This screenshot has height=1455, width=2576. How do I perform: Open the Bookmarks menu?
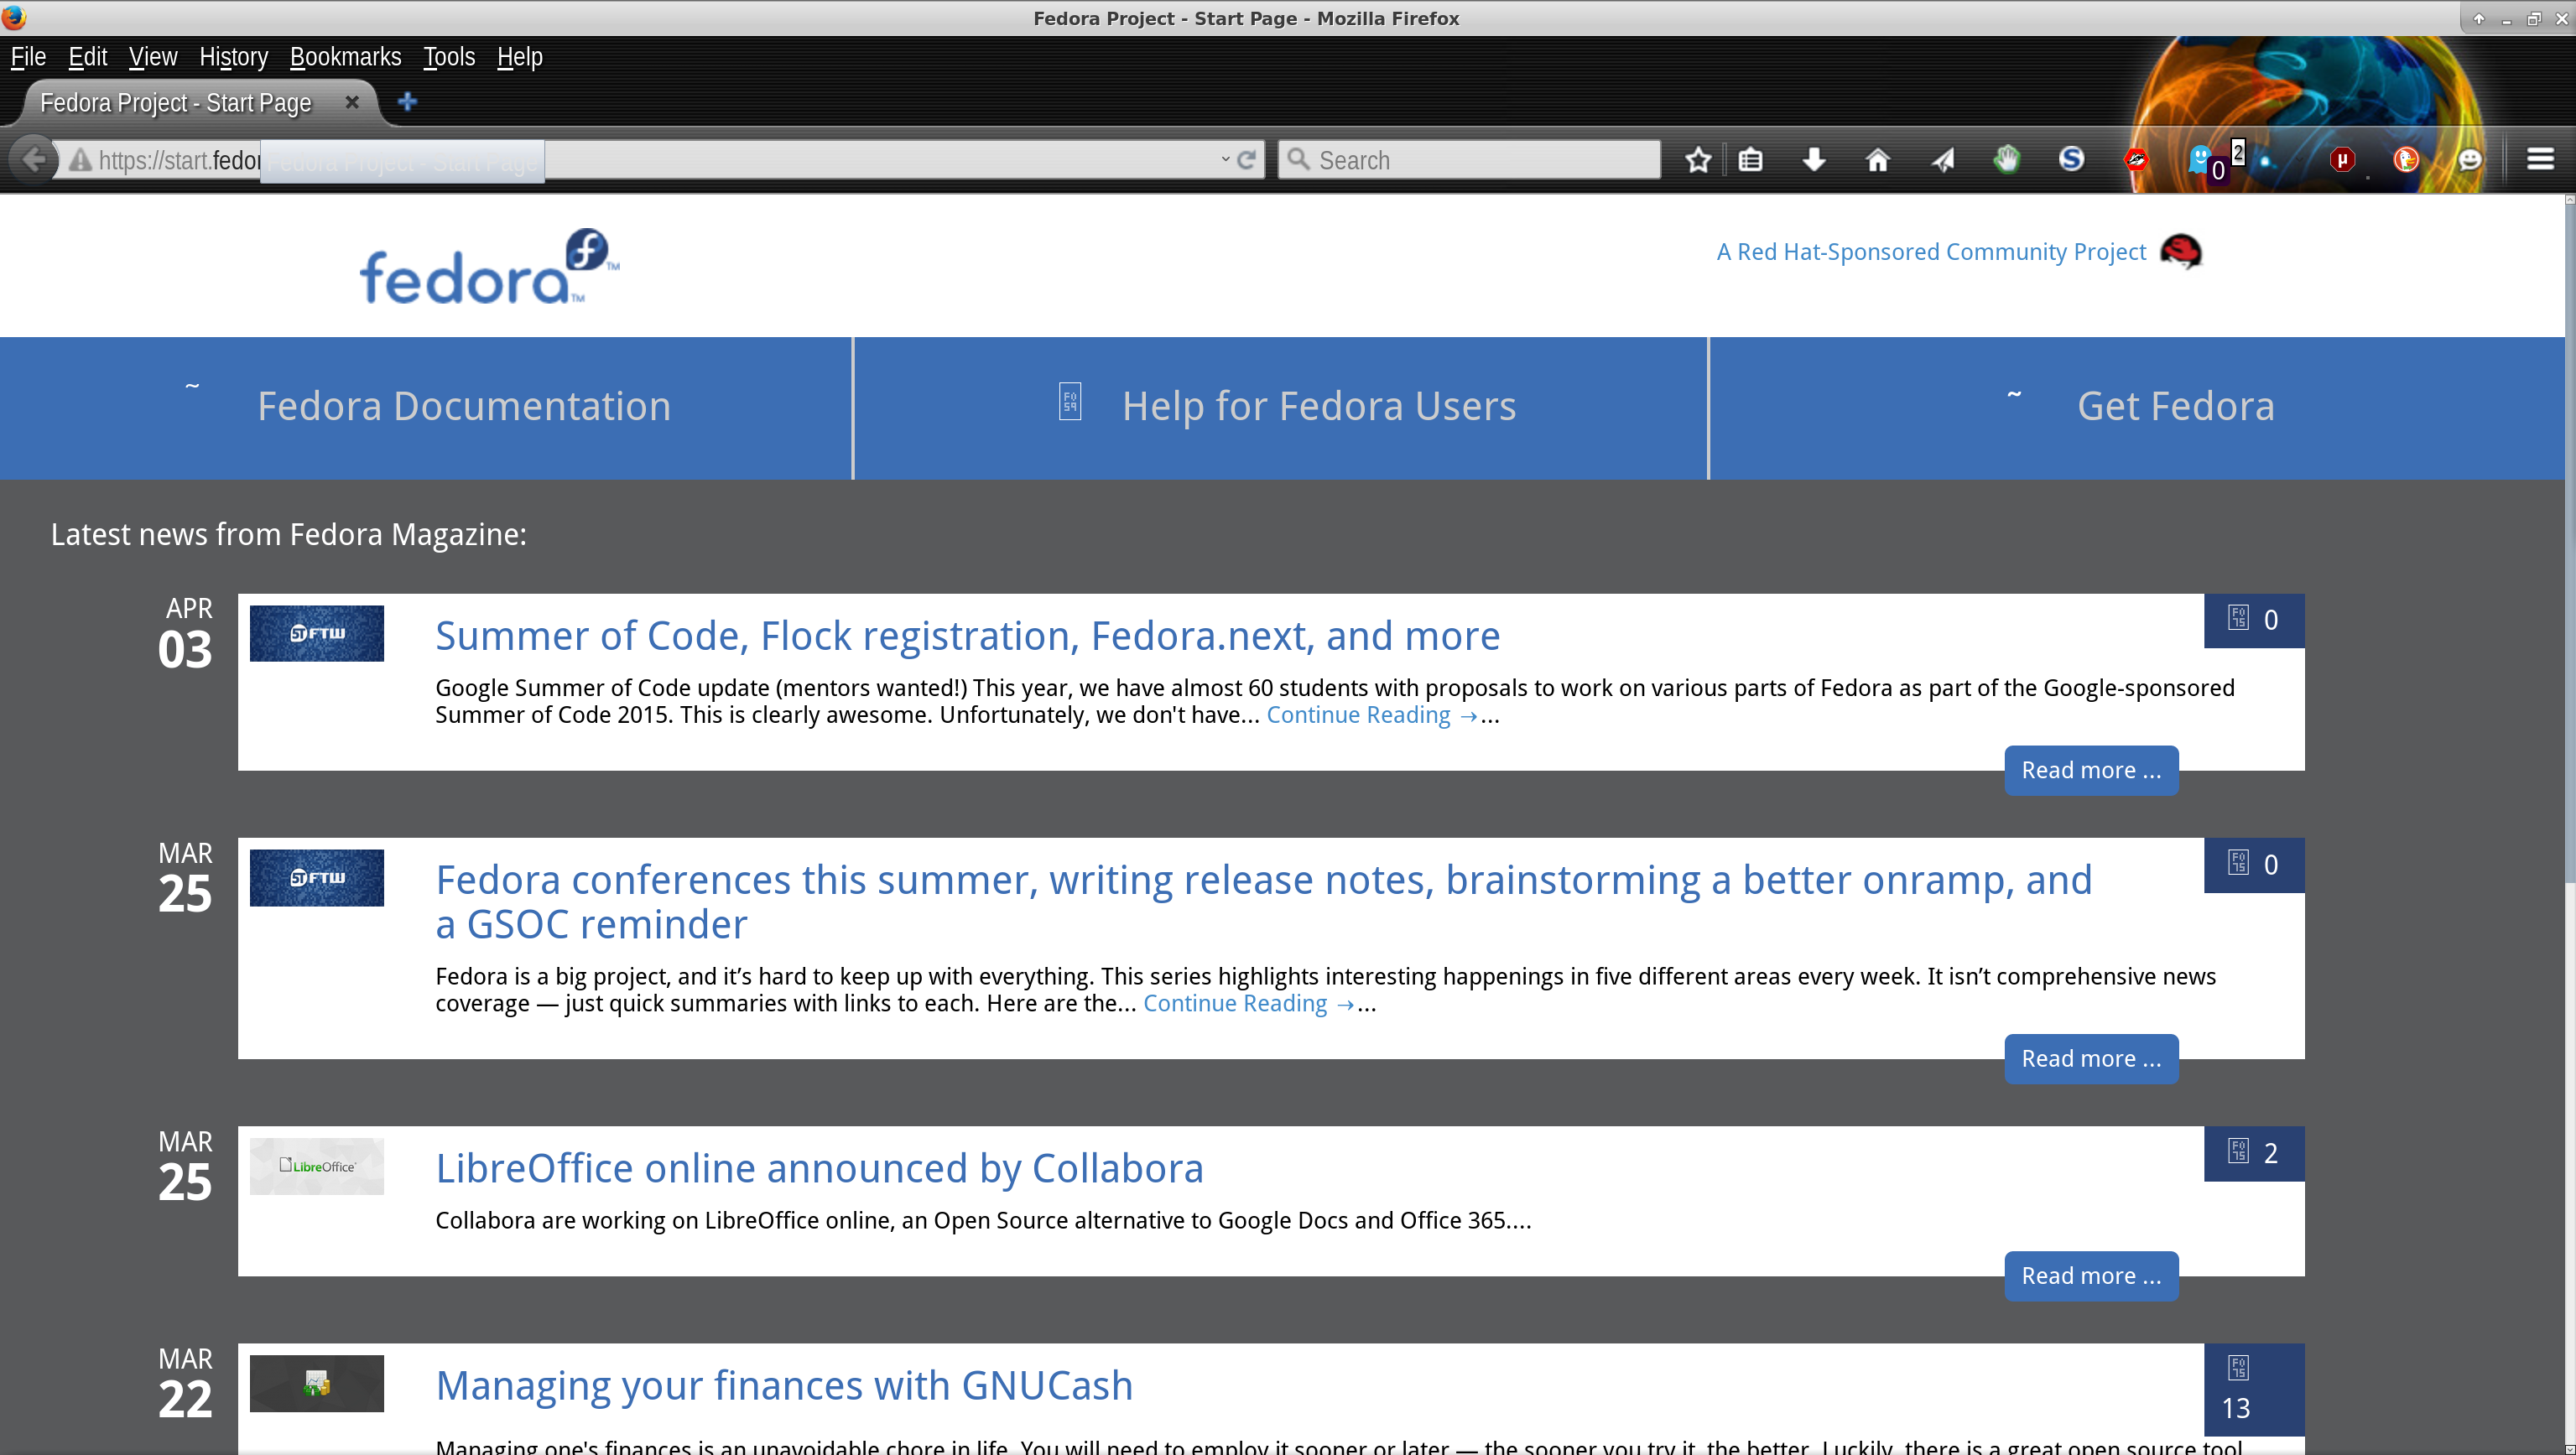[345, 57]
